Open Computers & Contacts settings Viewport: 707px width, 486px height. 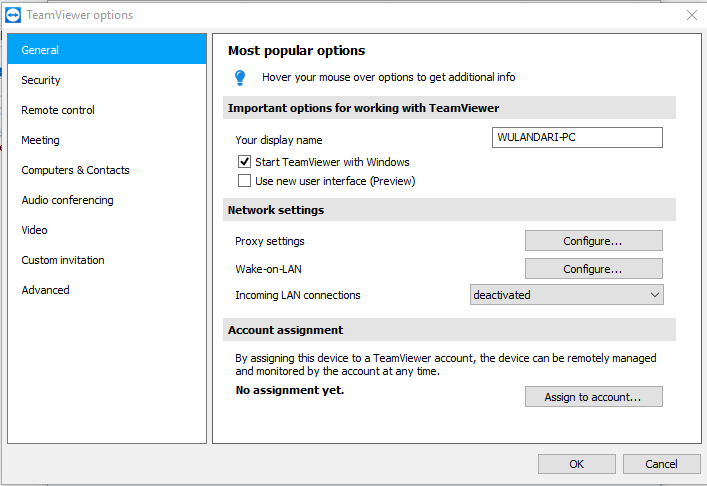(x=107, y=170)
